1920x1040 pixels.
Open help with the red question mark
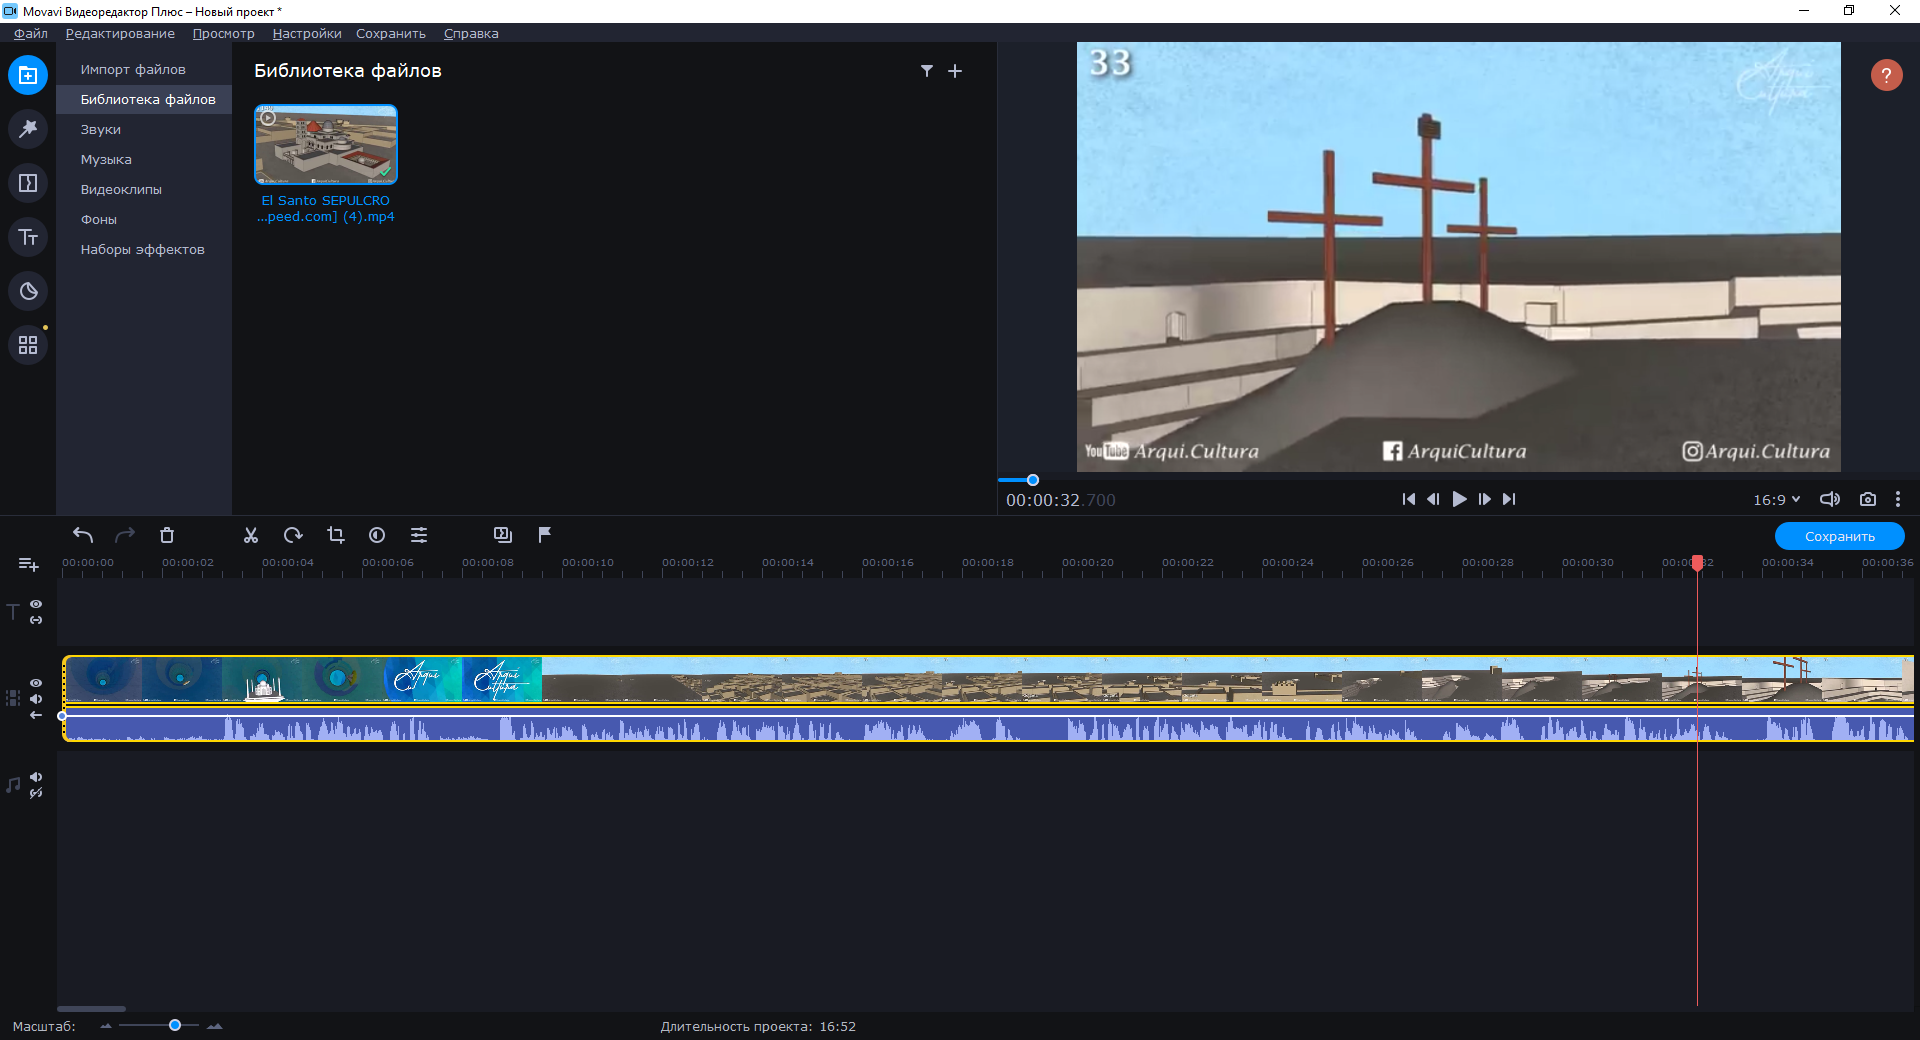pos(1887,75)
